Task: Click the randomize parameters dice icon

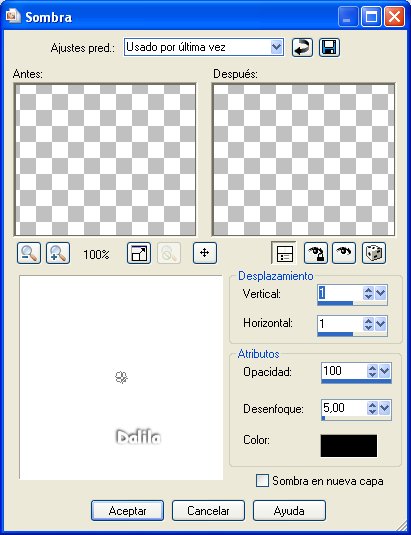Action: 374,253
